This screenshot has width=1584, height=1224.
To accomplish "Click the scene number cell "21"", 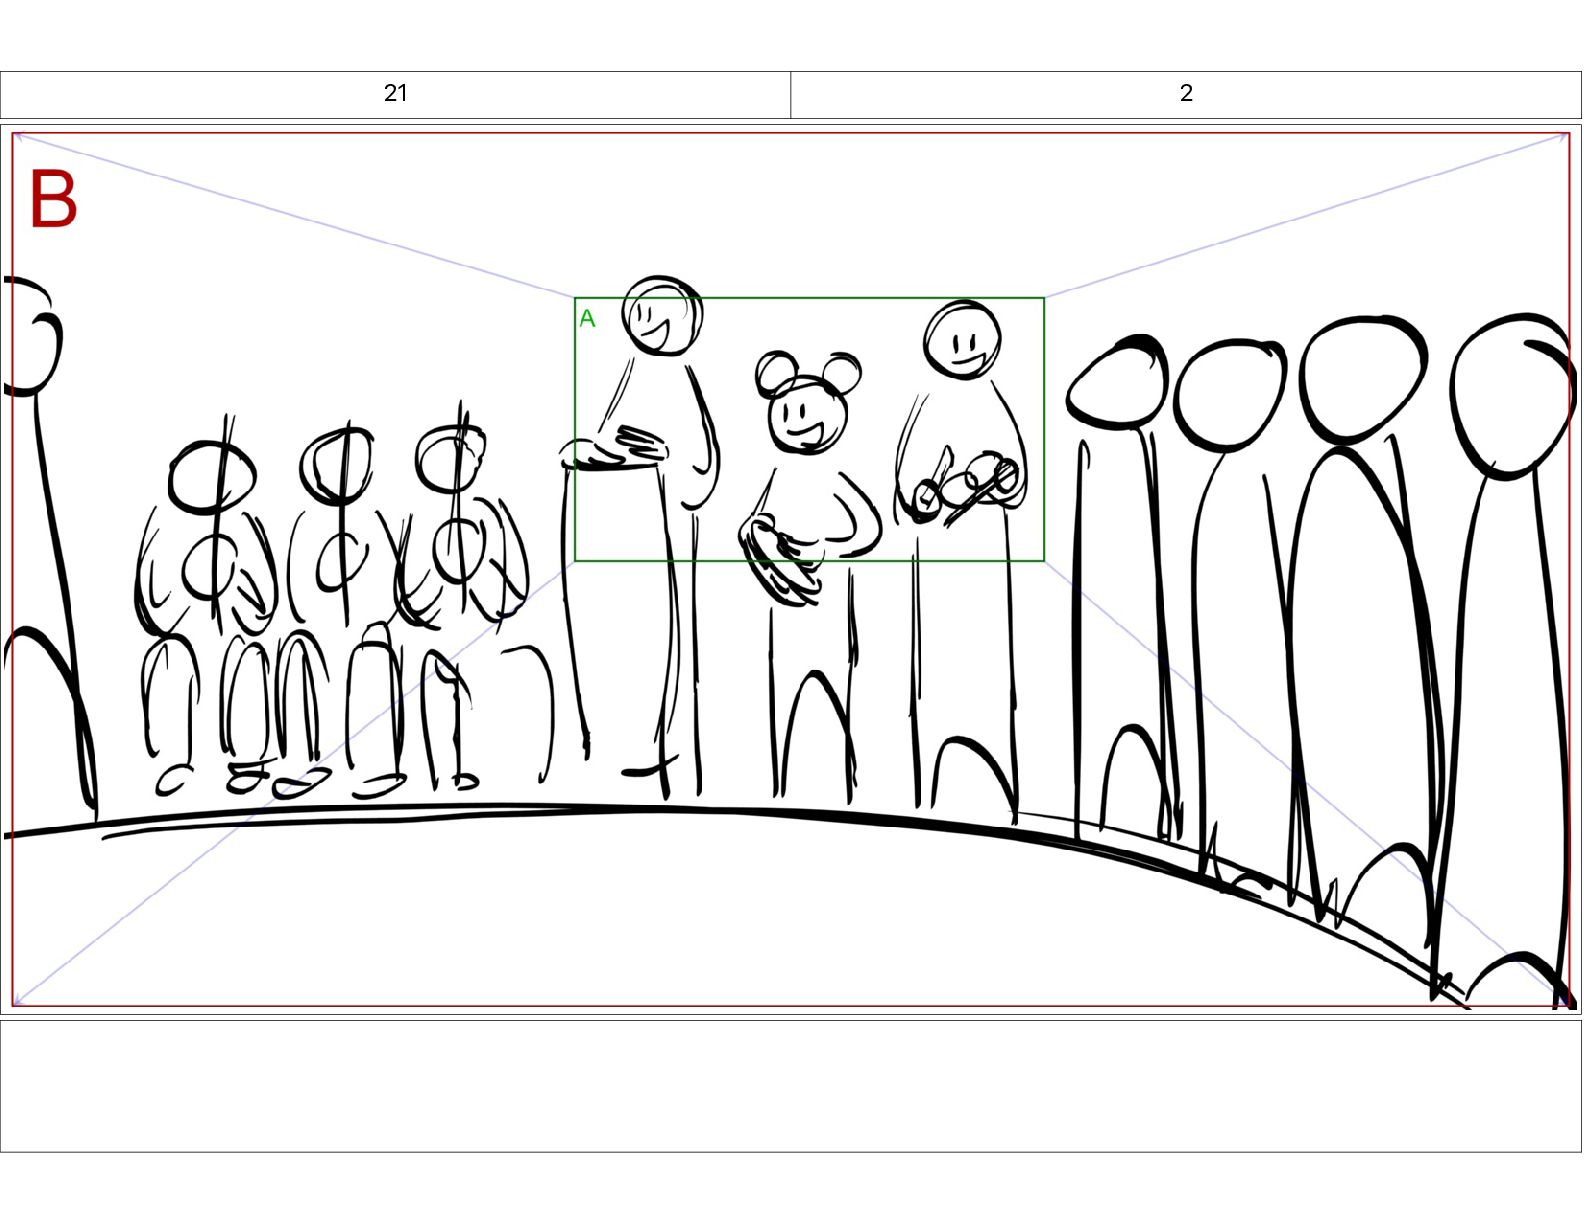I will (x=396, y=94).
